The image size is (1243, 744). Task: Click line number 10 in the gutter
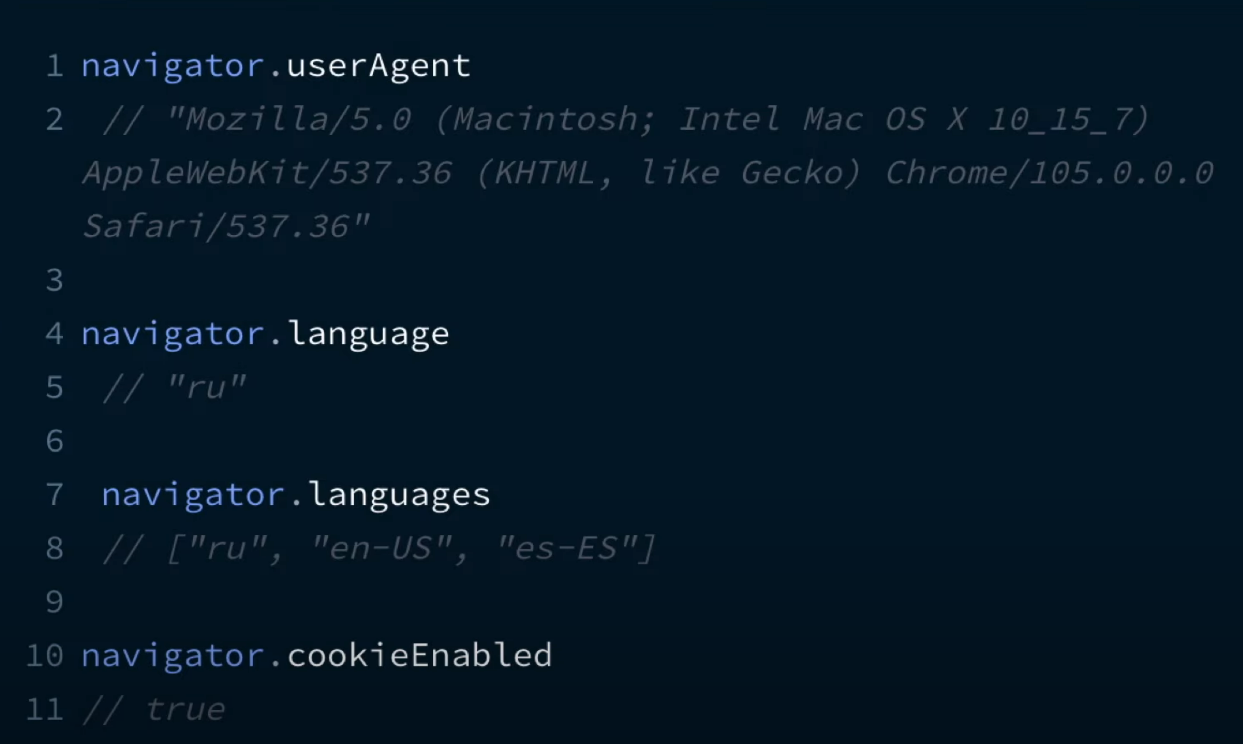tap(44, 656)
